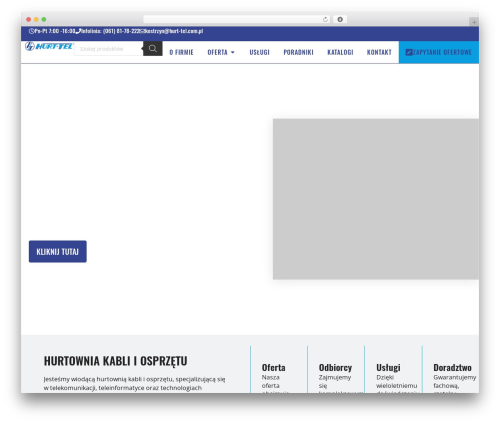
Task: Open the O FIRMIE menu item
Action: click(181, 52)
